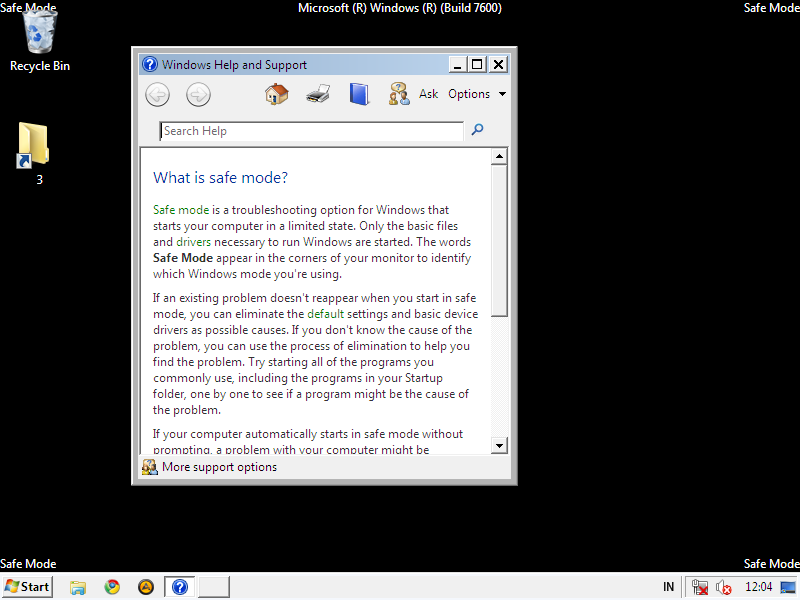Image resolution: width=800 pixels, height=600 pixels.
Task: Click bold 'Safe Mode' text in paragraph
Action: 183,258
